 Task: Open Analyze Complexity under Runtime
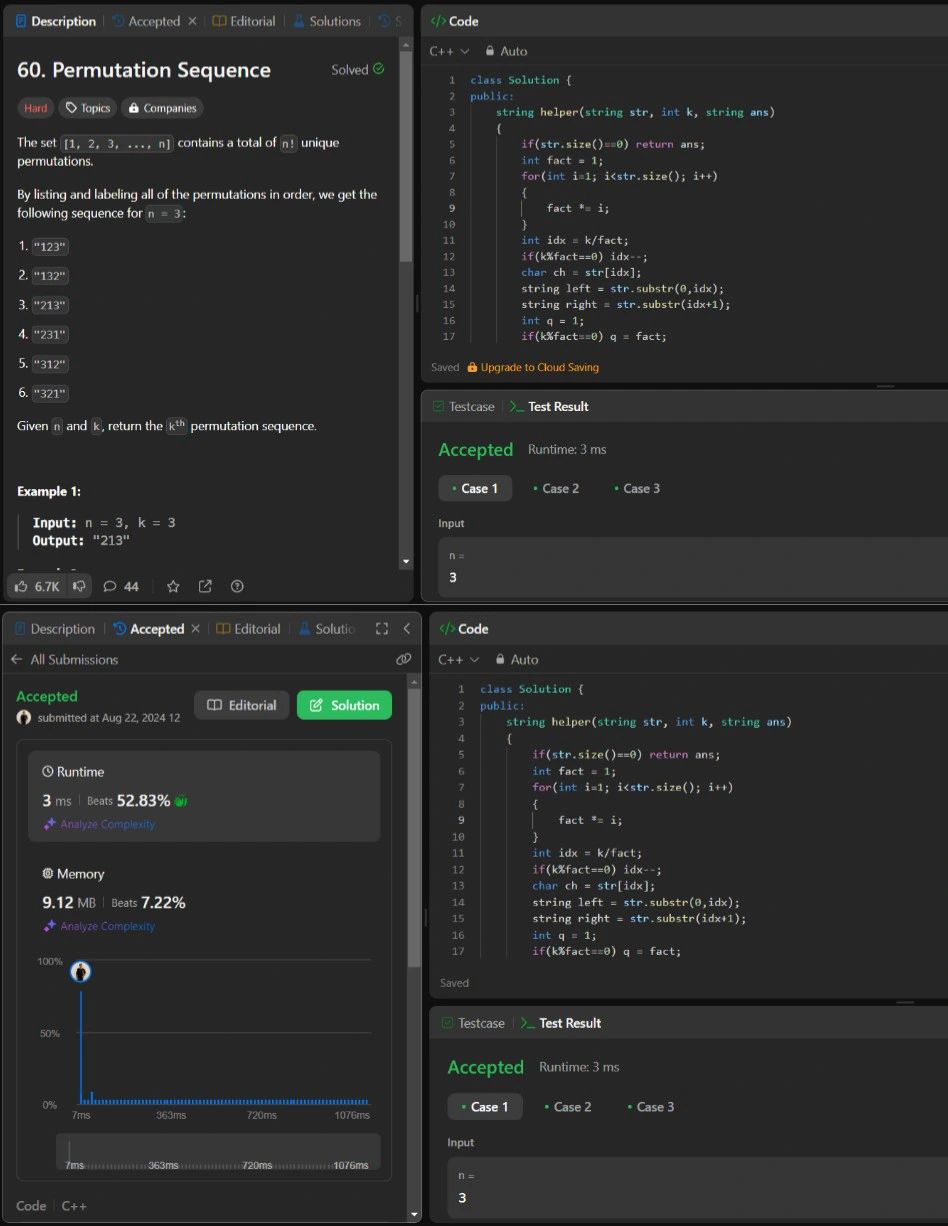(x=98, y=824)
